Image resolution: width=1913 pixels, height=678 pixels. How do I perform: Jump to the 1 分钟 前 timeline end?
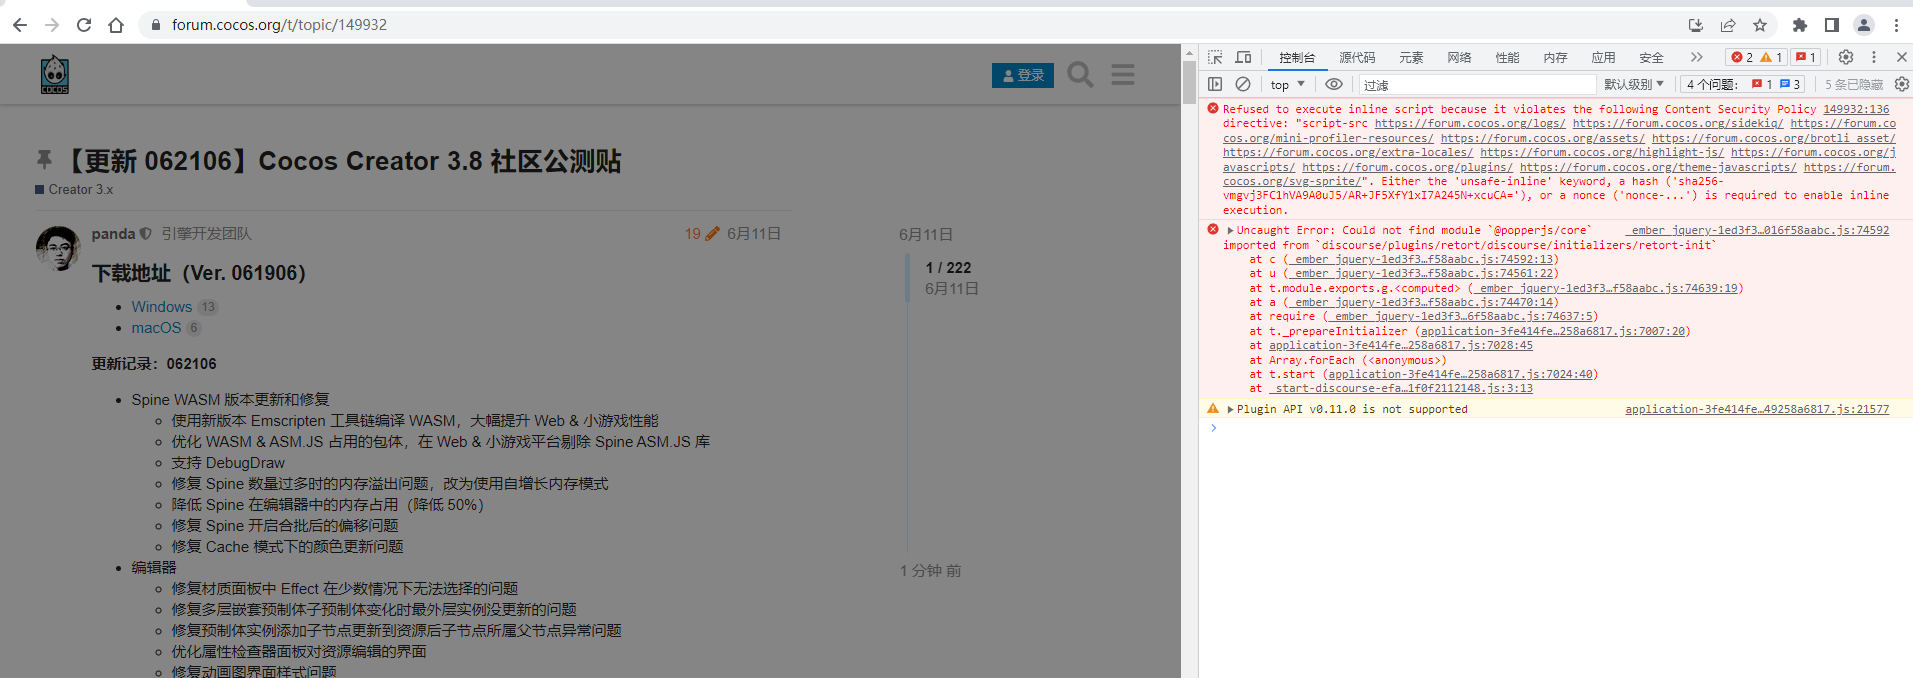(930, 571)
